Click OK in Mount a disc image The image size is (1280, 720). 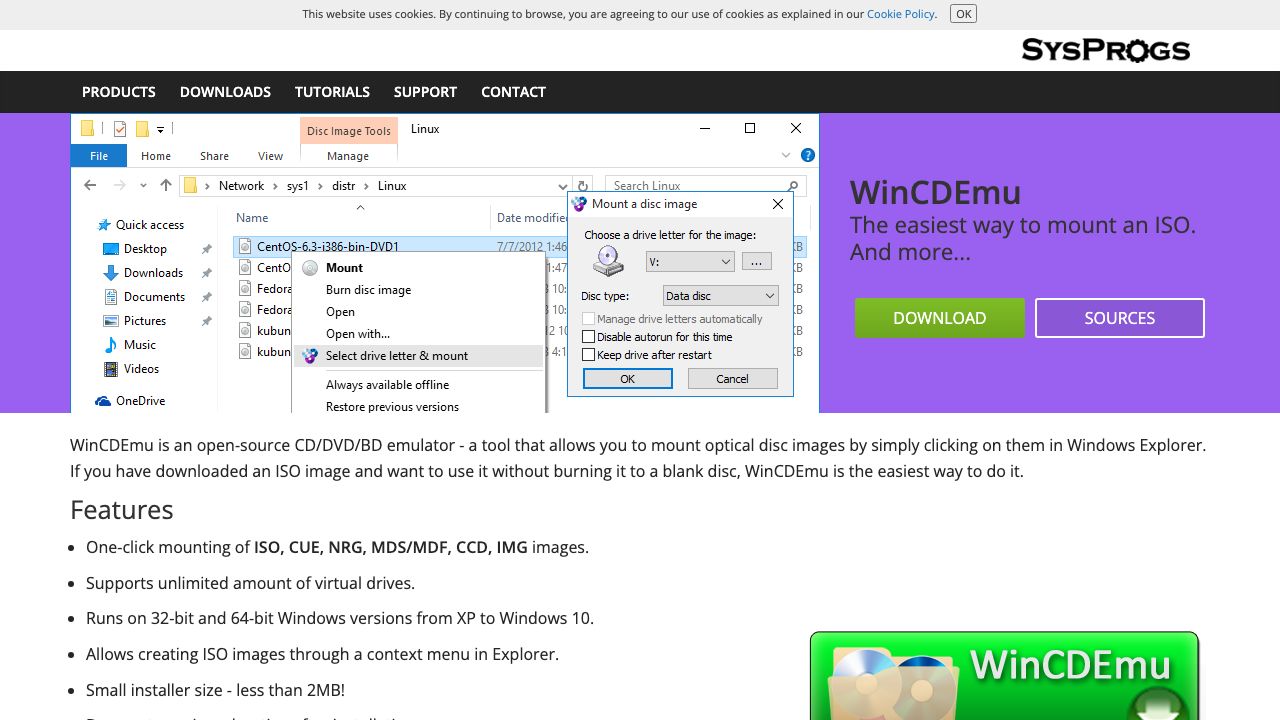628,379
